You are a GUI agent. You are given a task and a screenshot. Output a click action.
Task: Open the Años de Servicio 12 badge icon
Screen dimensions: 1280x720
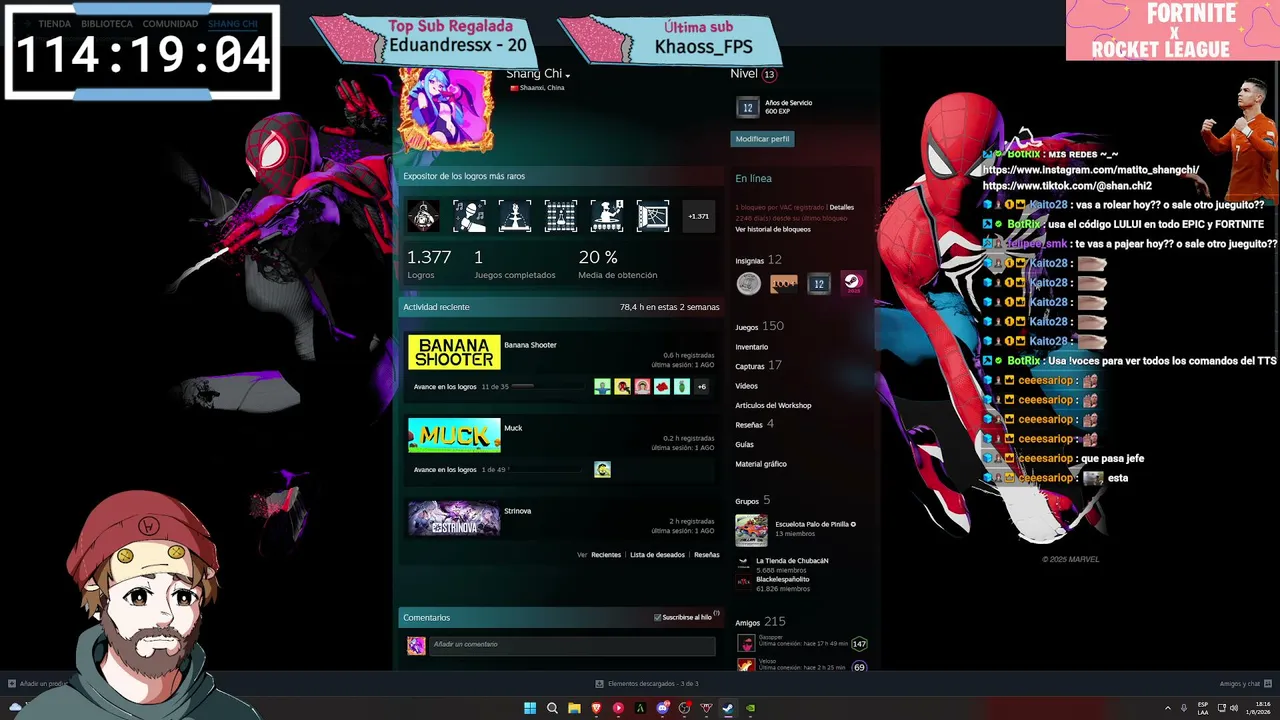747,107
